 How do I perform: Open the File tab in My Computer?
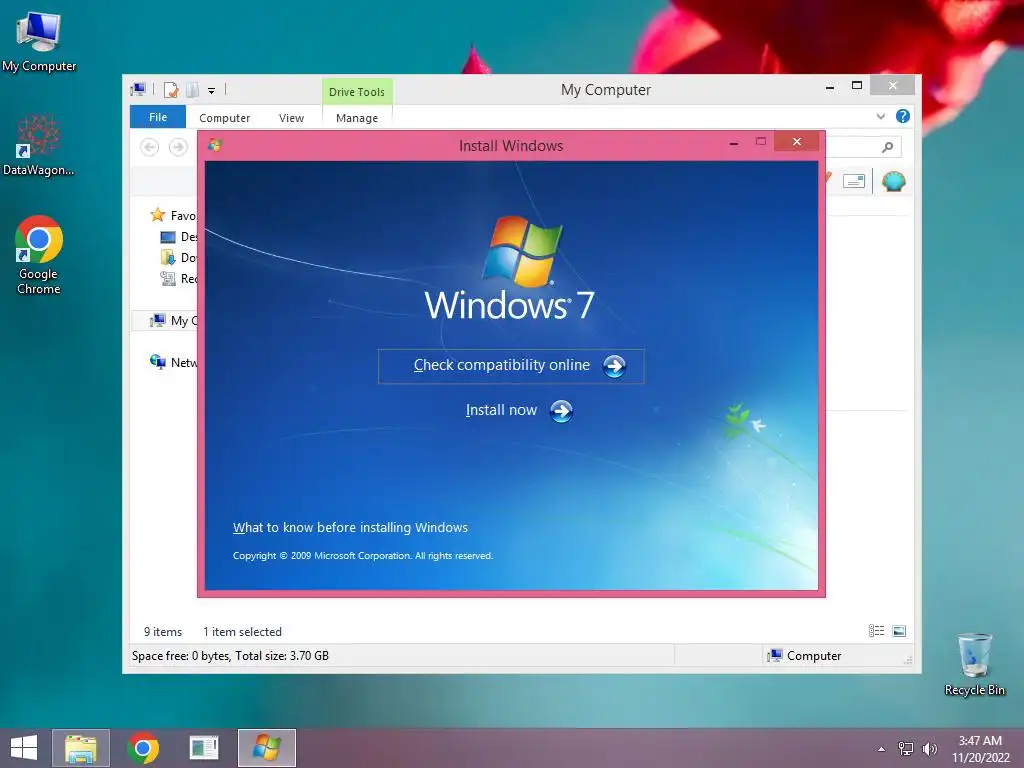[x=158, y=117]
